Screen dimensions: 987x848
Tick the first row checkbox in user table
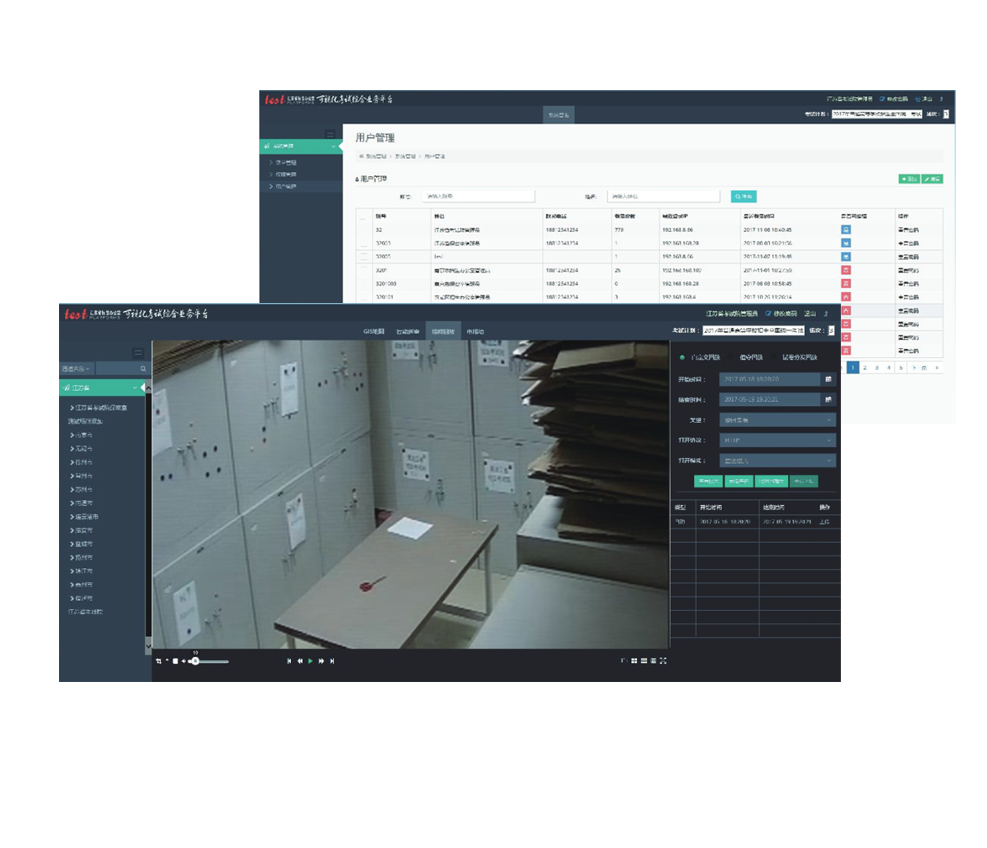363,230
